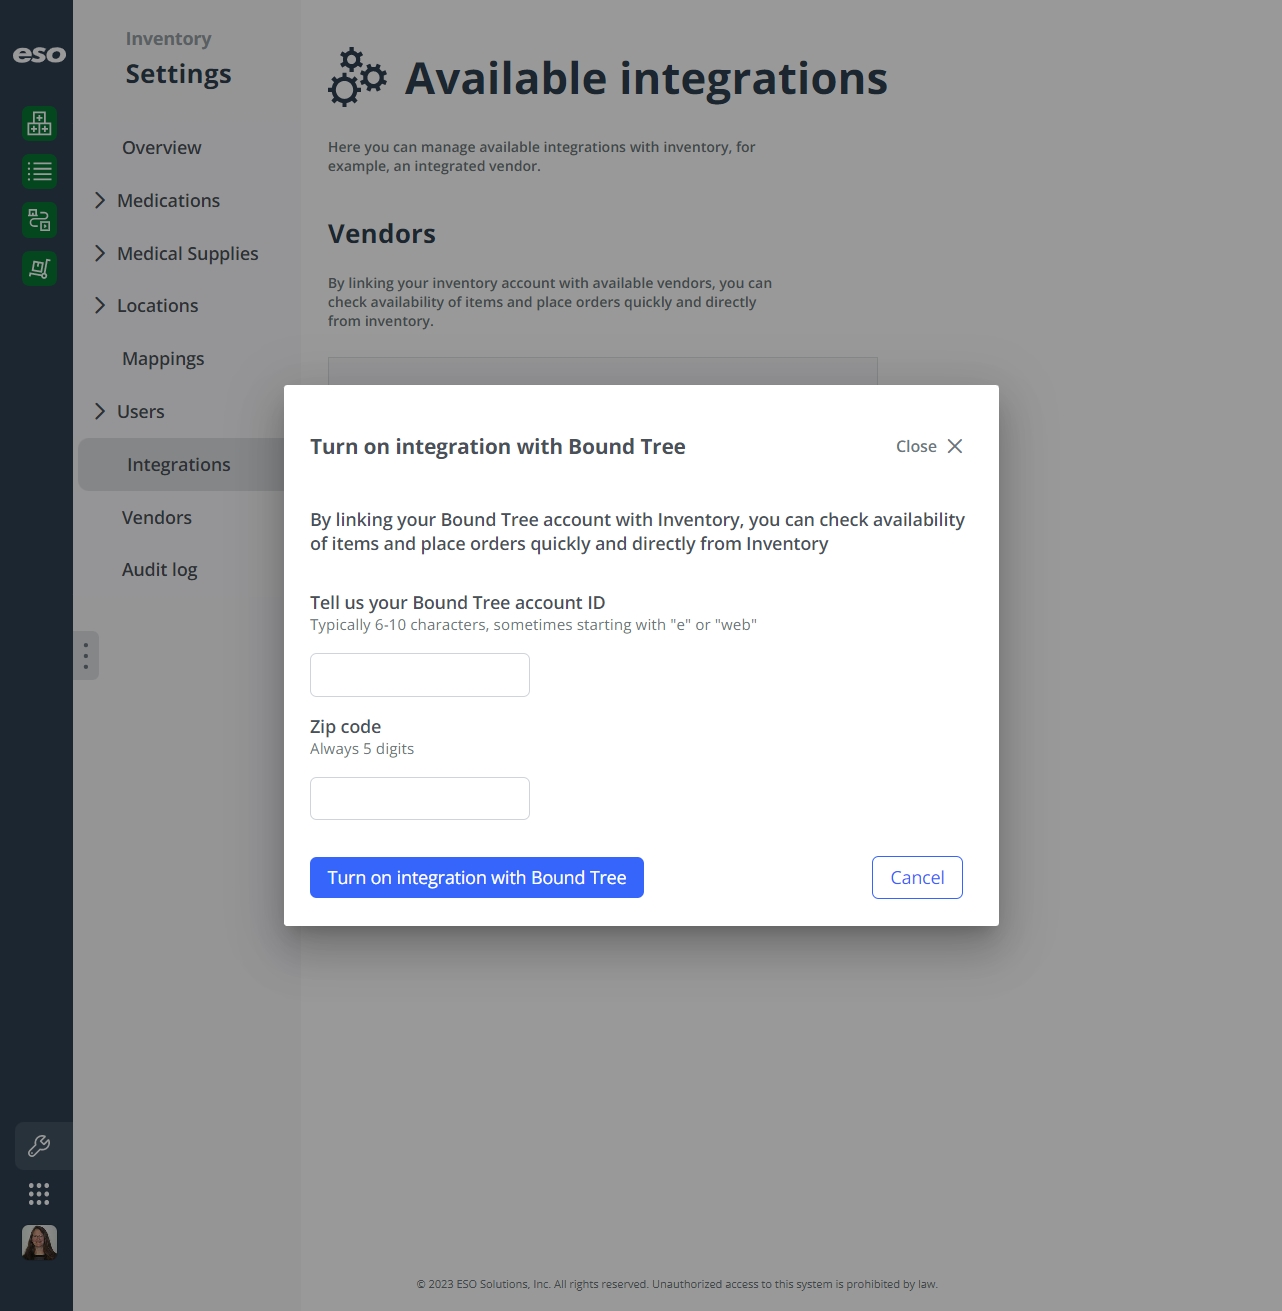1282x1311 pixels.
Task: Click Turn on integration with Bound Tree button
Action: 477,878
